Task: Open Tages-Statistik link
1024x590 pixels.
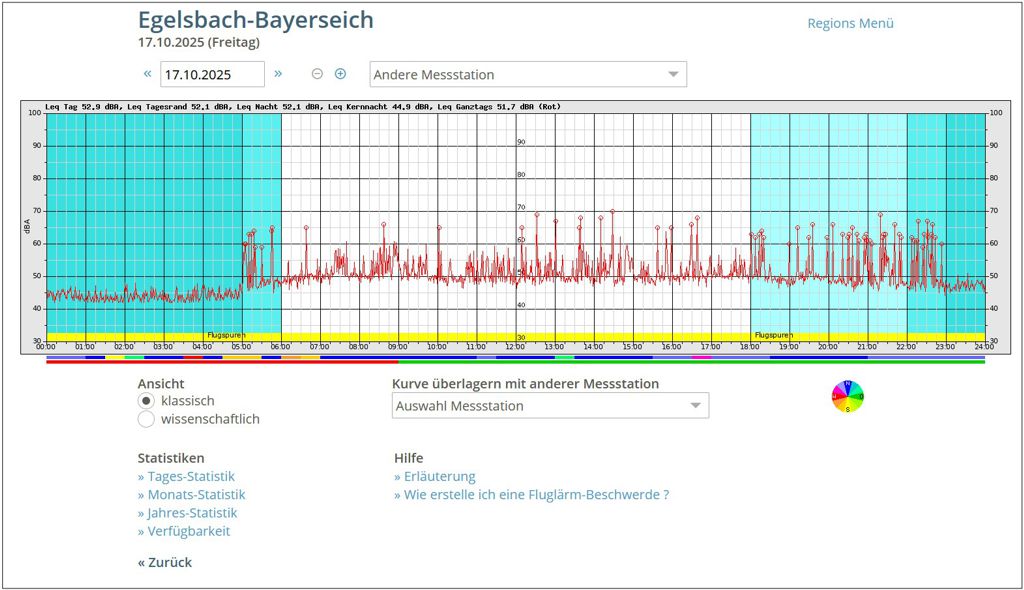Action: coord(186,477)
